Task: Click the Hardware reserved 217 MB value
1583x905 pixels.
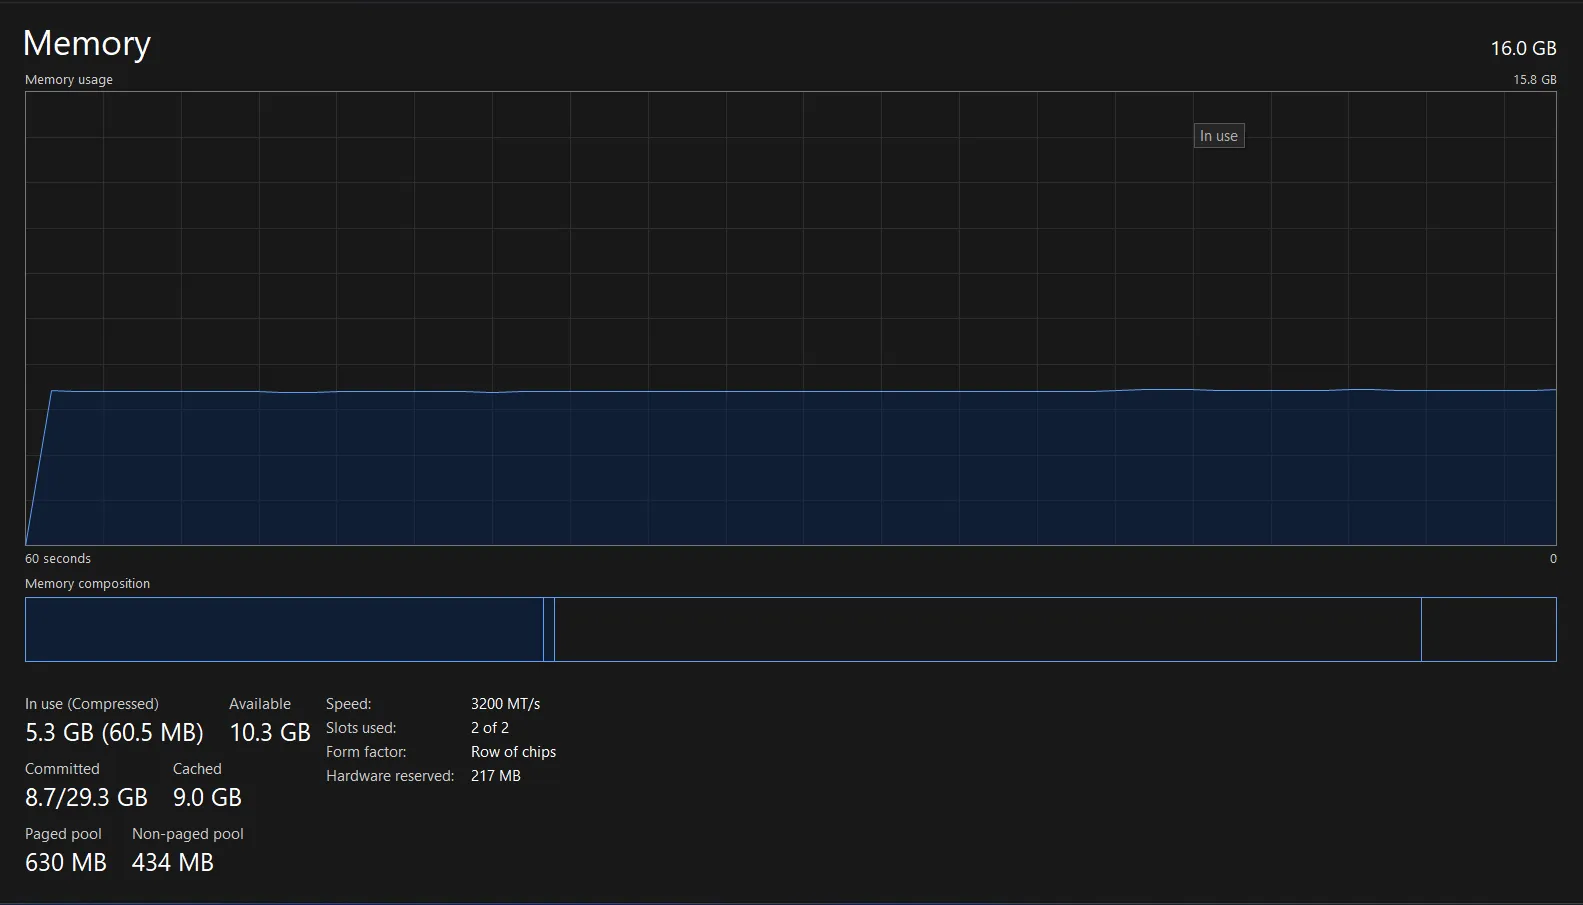Action: [x=495, y=776]
